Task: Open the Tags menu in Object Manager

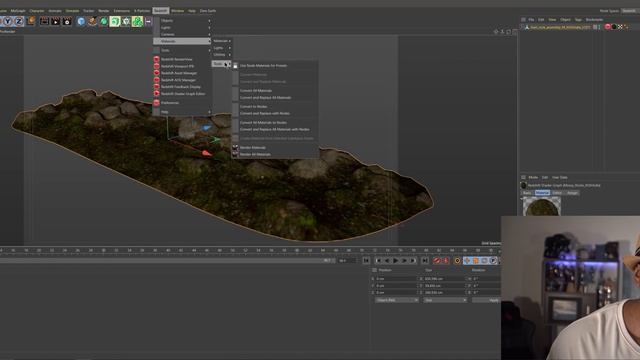Action: pyautogui.click(x=578, y=20)
